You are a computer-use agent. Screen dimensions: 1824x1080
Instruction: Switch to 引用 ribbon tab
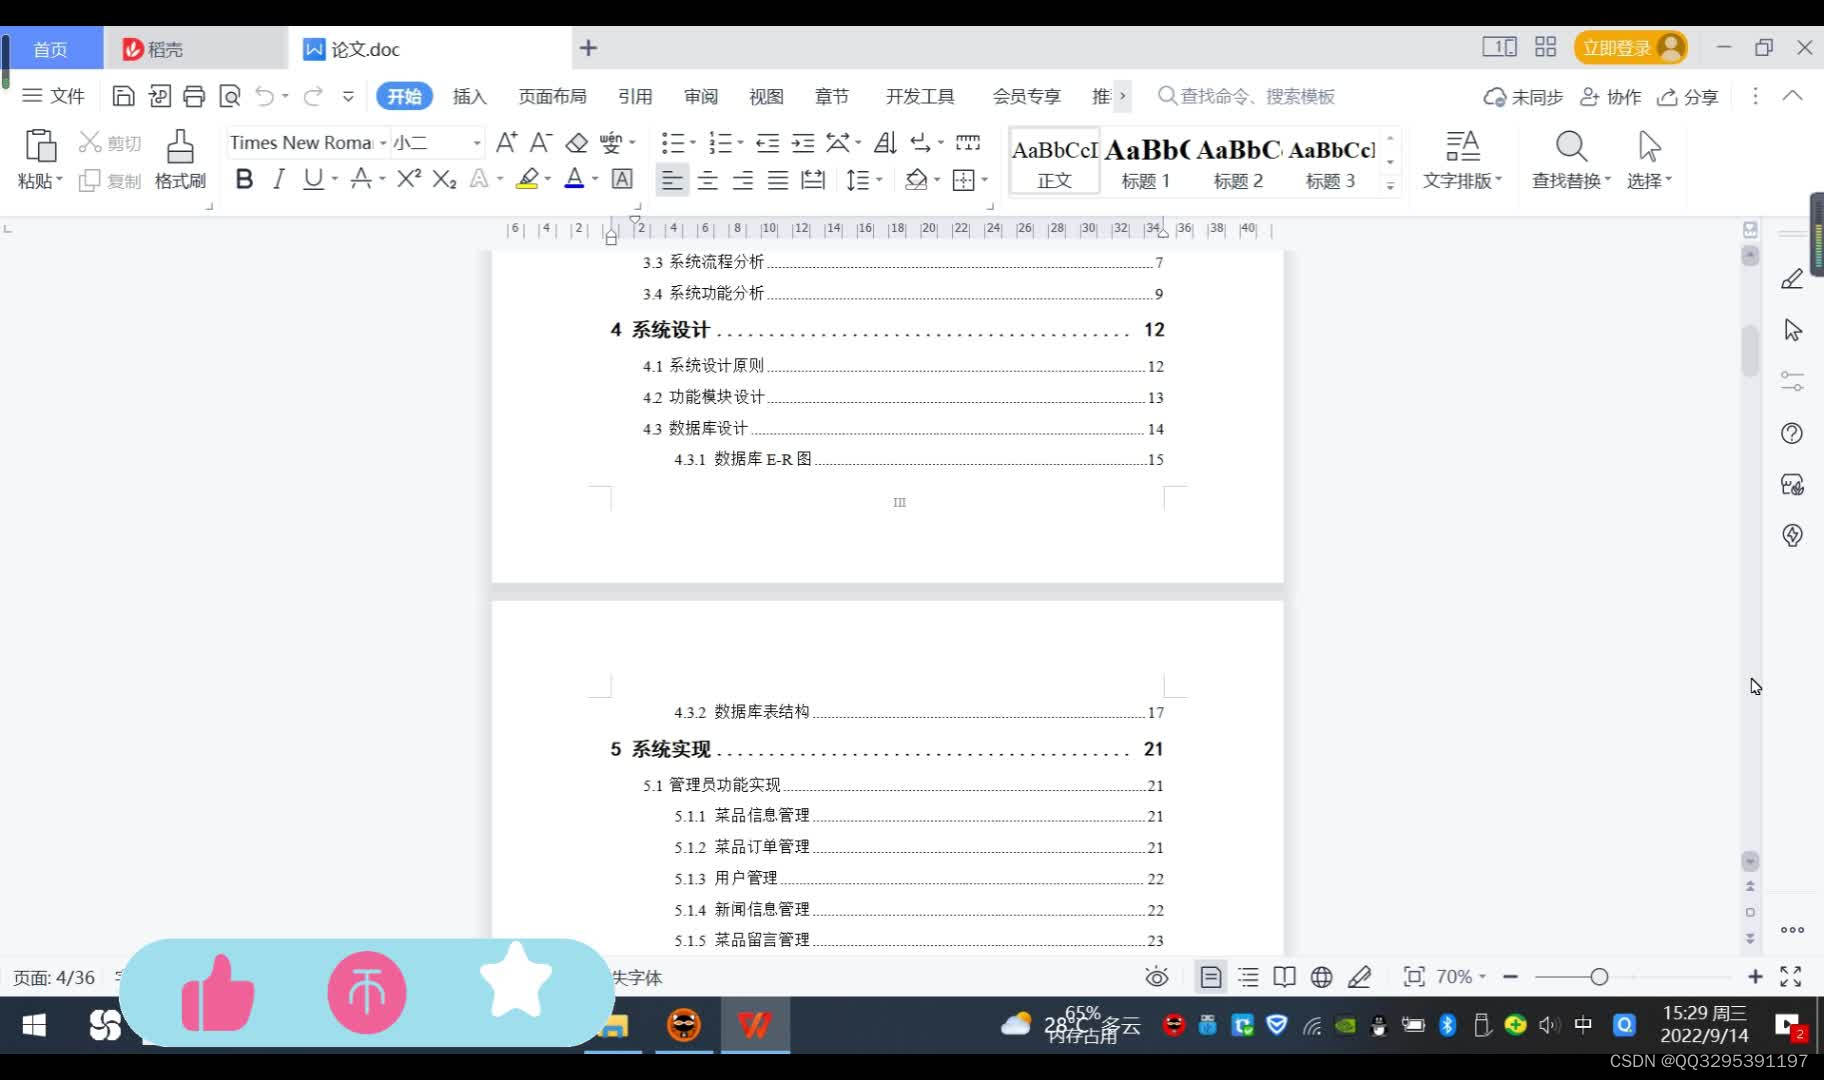click(635, 96)
